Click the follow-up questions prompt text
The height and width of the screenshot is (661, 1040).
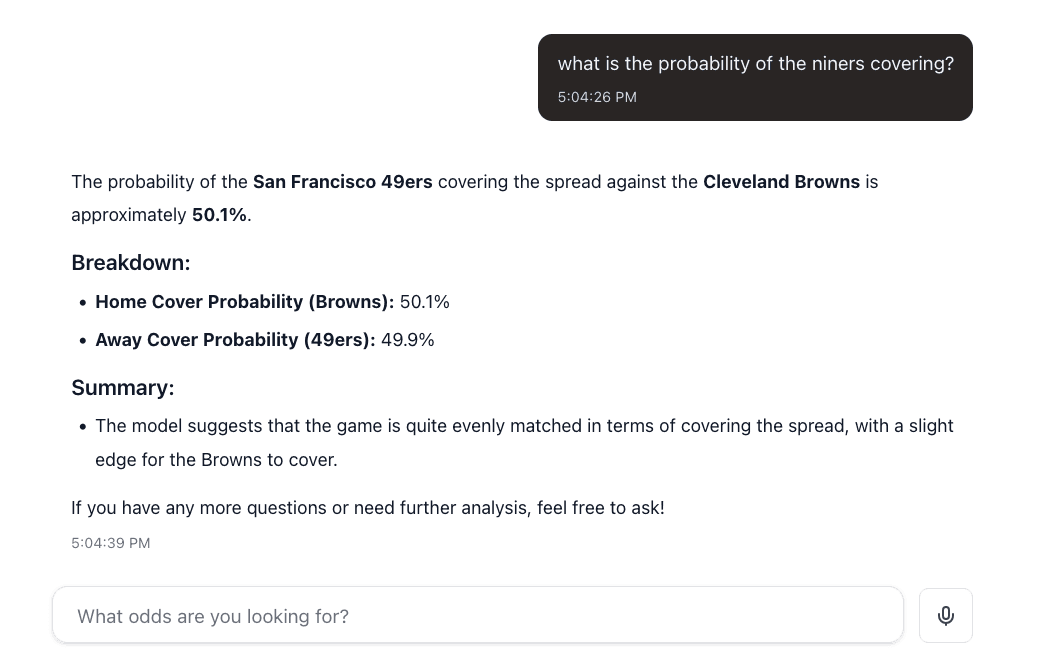[367, 507]
